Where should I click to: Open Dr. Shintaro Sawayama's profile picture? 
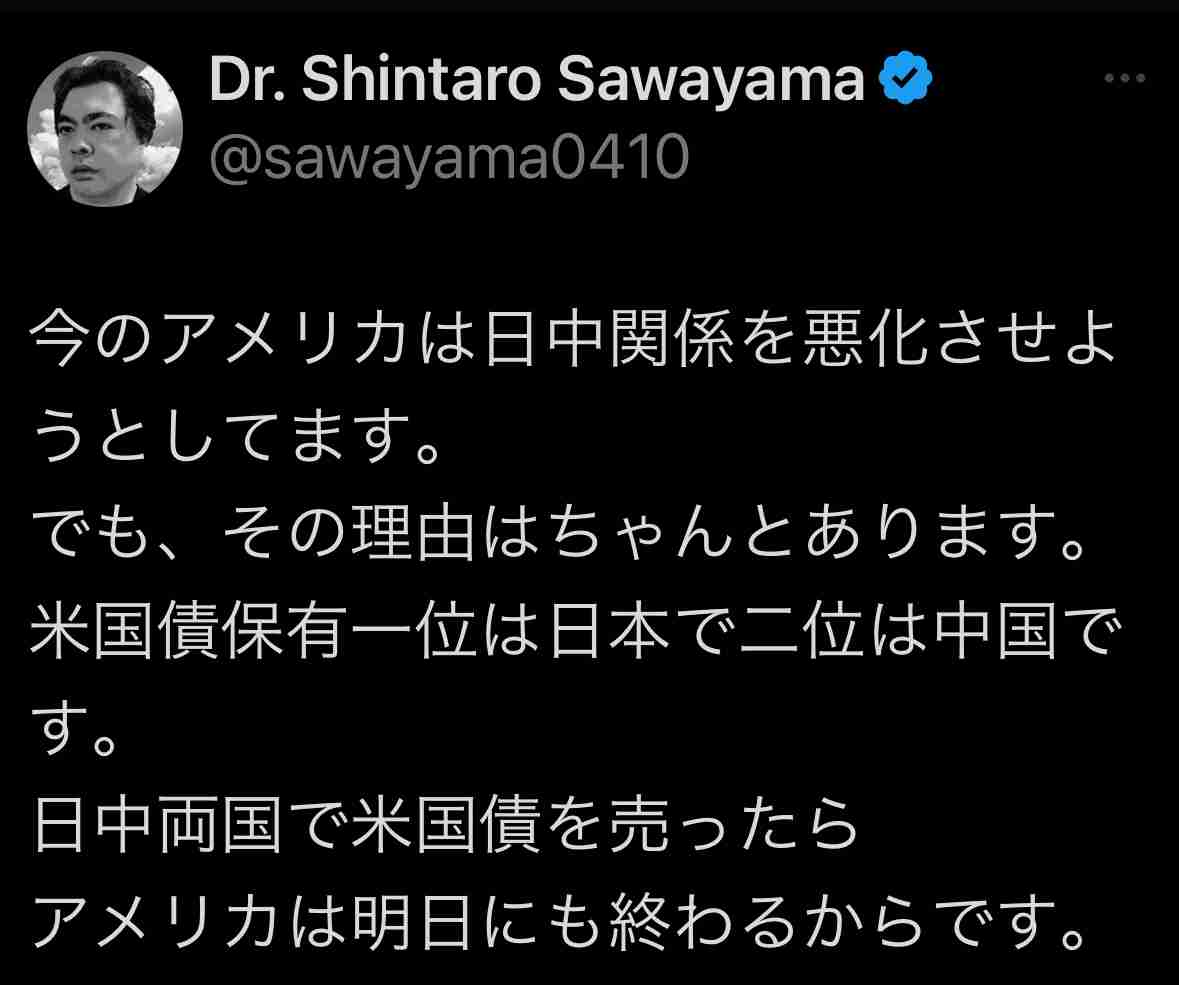tap(105, 129)
